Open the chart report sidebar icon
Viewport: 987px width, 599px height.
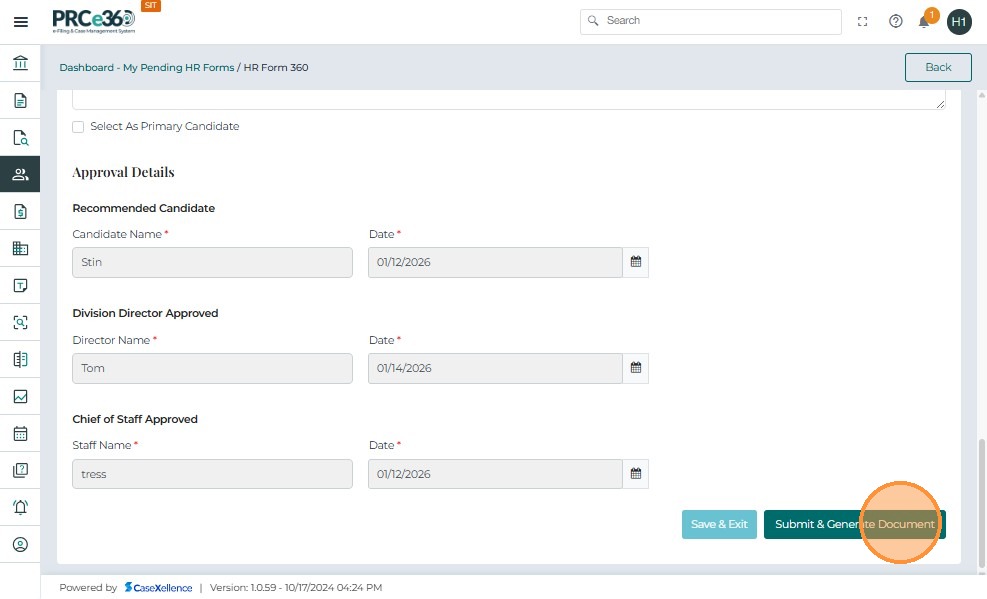point(20,397)
